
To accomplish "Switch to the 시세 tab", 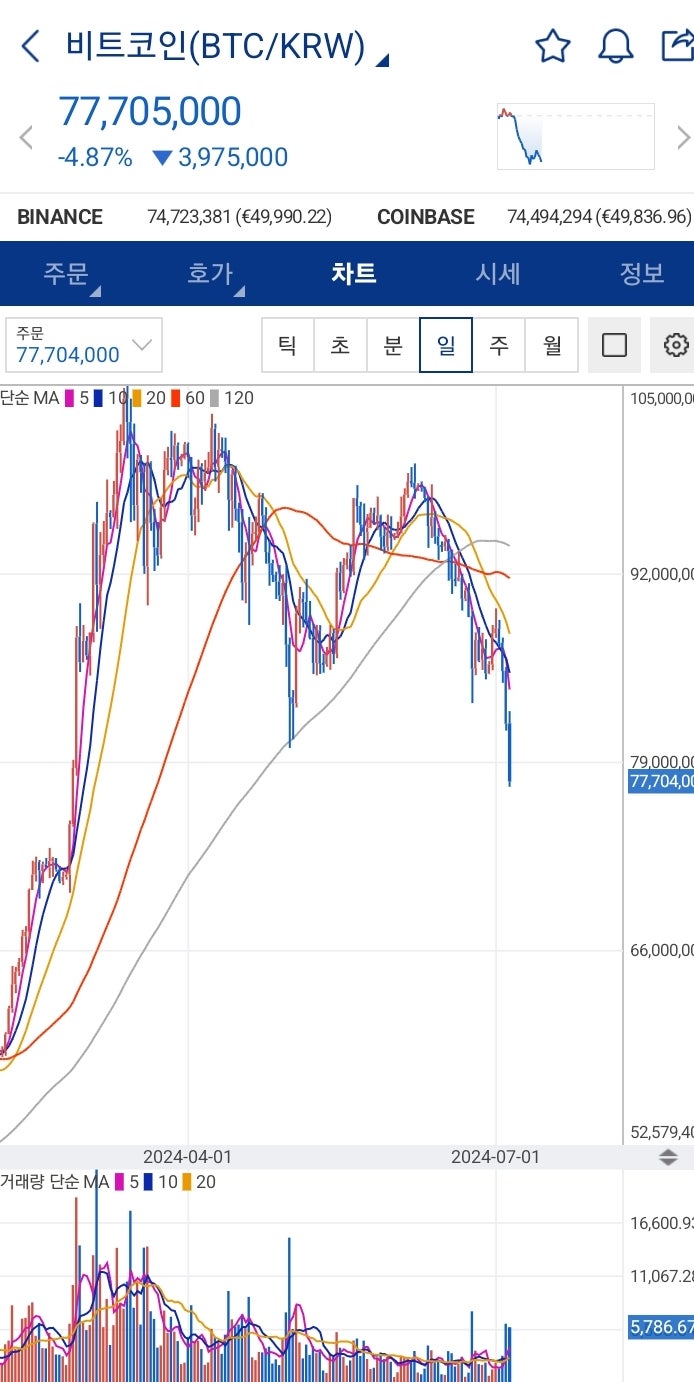I will click(x=498, y=273).
